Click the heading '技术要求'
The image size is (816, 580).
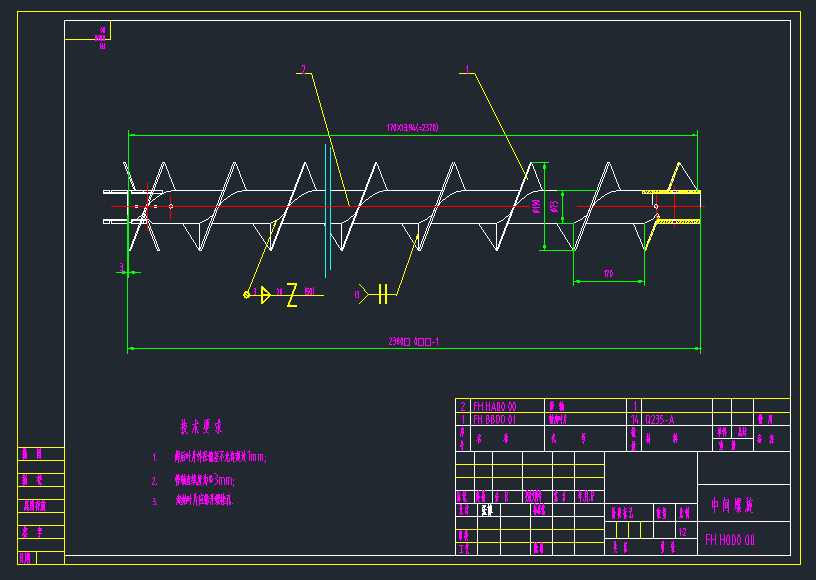point(201,427)
